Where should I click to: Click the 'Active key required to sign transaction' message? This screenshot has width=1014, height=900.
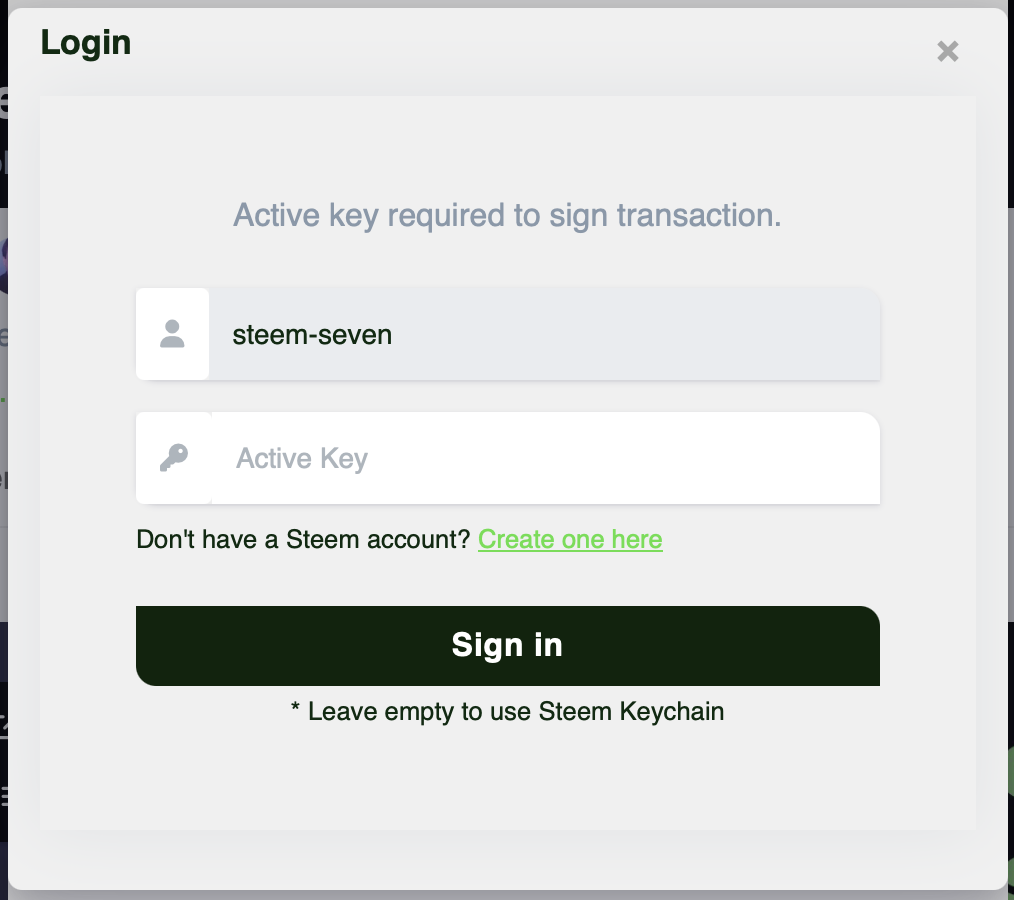click(507, 215)
